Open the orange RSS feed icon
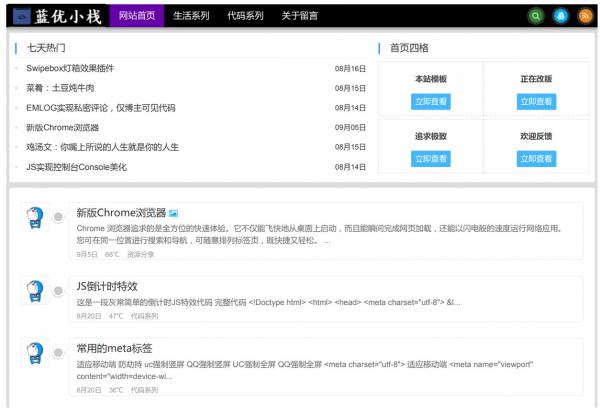The width and height of the screenshot is (600, 411). [584, 16]
